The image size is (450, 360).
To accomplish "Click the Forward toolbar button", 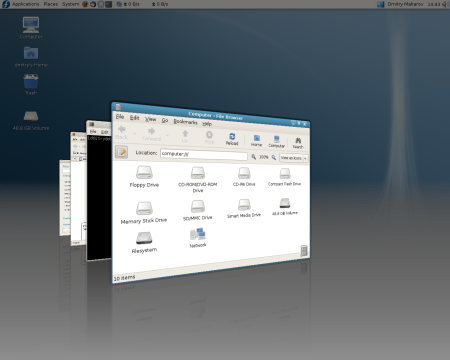I will pos(151,134).
